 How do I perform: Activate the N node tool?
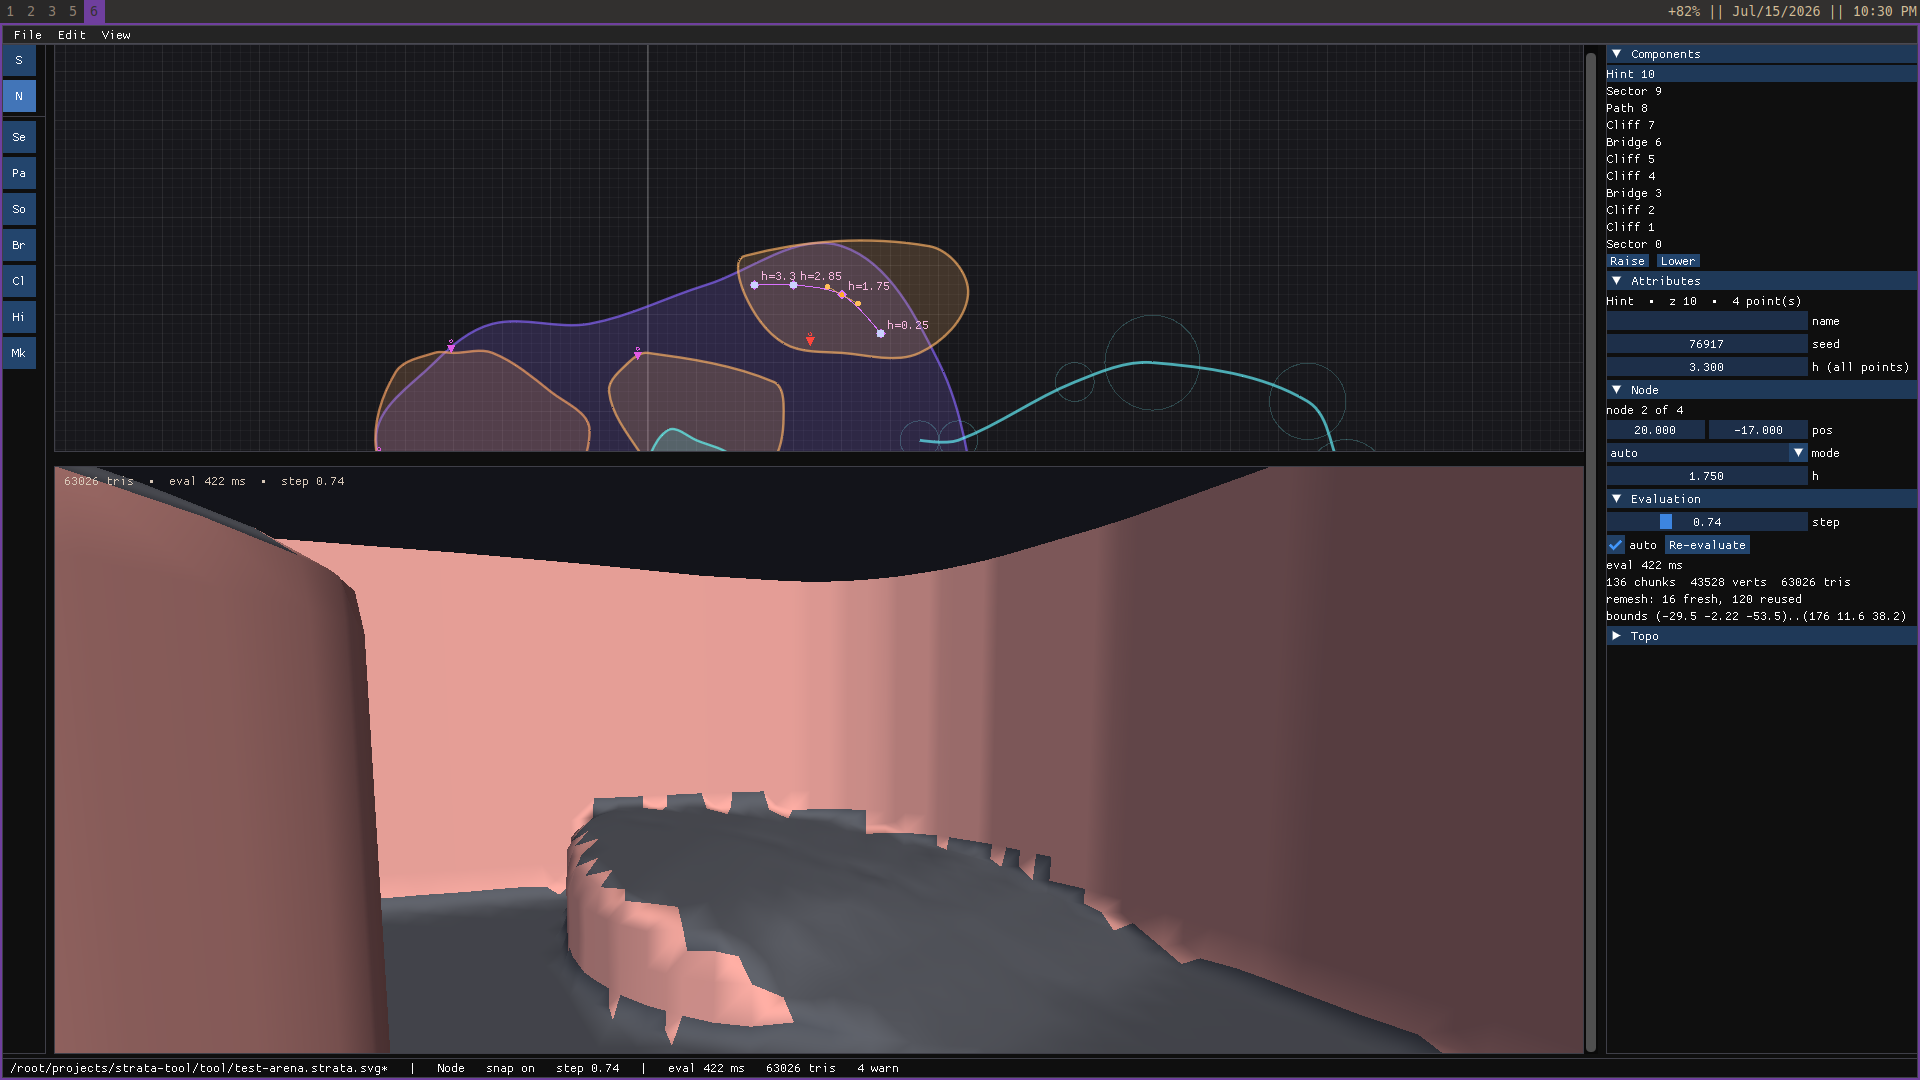19,96
